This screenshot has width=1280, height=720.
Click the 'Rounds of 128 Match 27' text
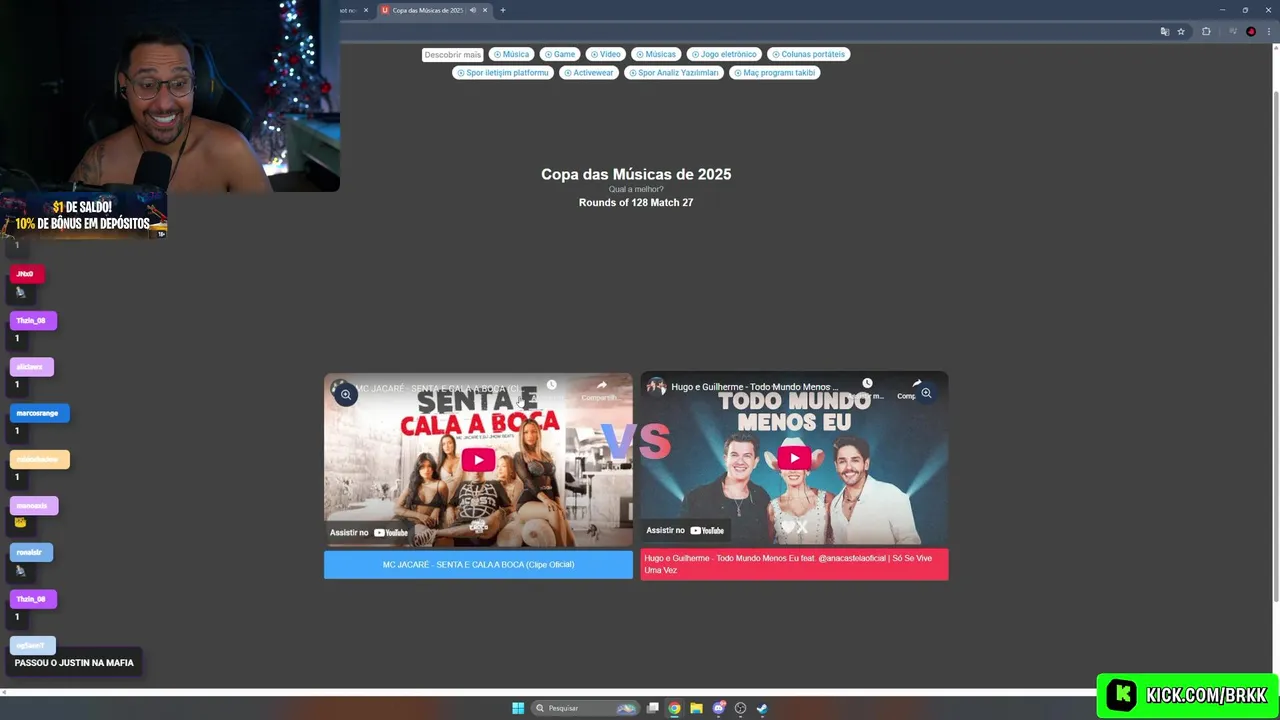tap(636, 202)
